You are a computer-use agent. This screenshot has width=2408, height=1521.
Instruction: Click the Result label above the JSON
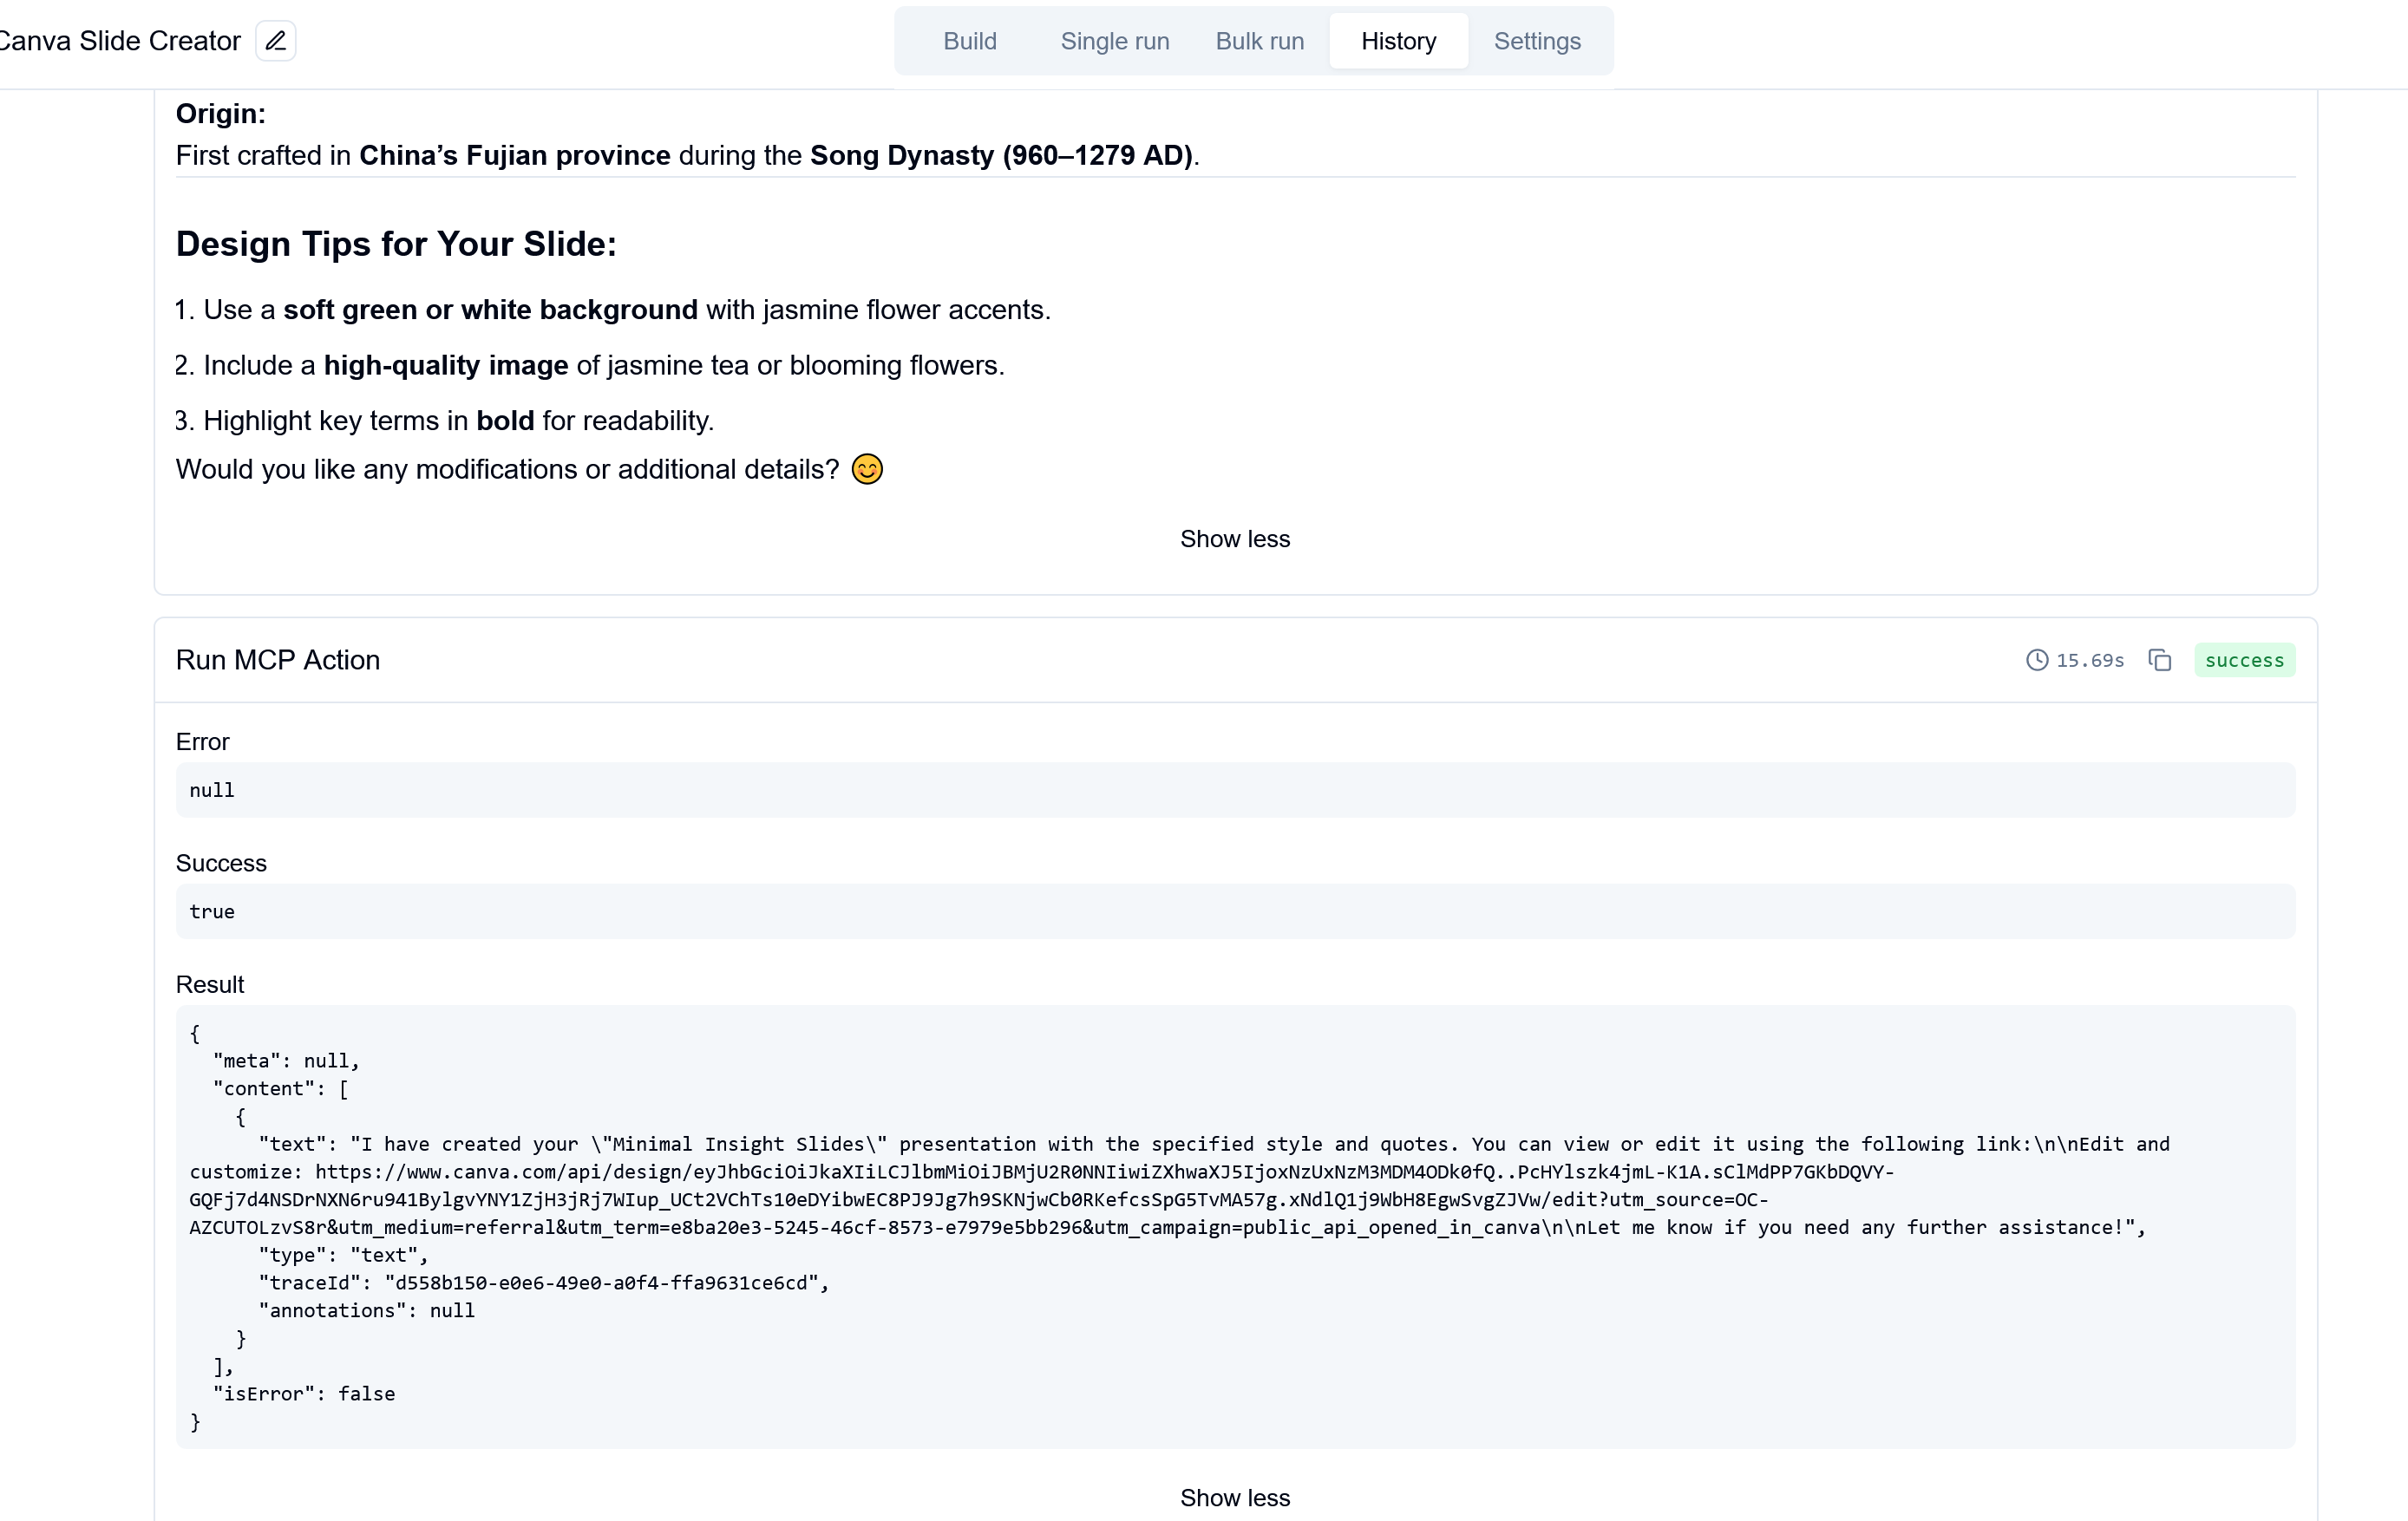[x=210, y=984]
